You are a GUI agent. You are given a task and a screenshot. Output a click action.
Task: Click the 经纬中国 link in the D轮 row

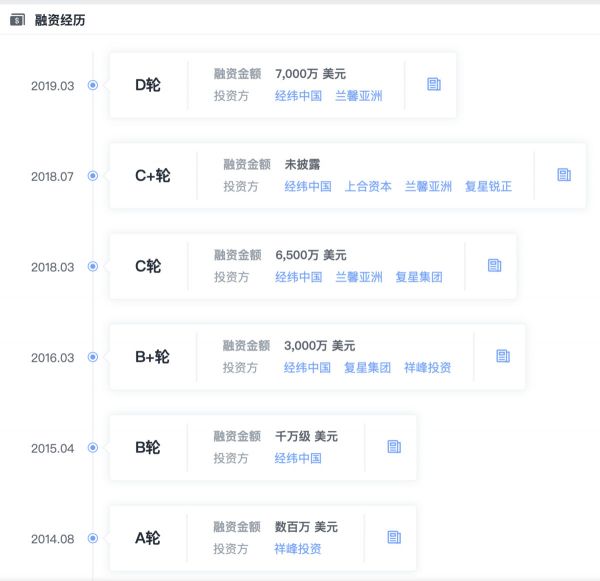point(298,96)
